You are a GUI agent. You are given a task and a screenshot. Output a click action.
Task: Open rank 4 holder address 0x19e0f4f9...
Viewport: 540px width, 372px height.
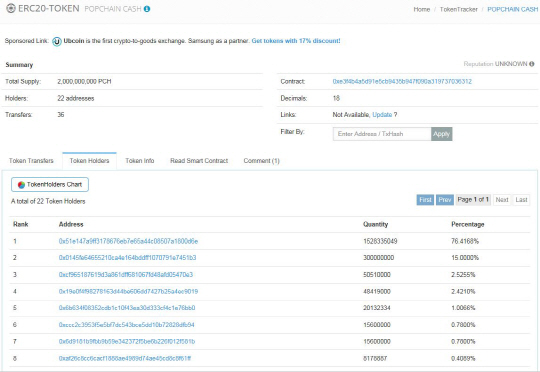click(128, 291)
